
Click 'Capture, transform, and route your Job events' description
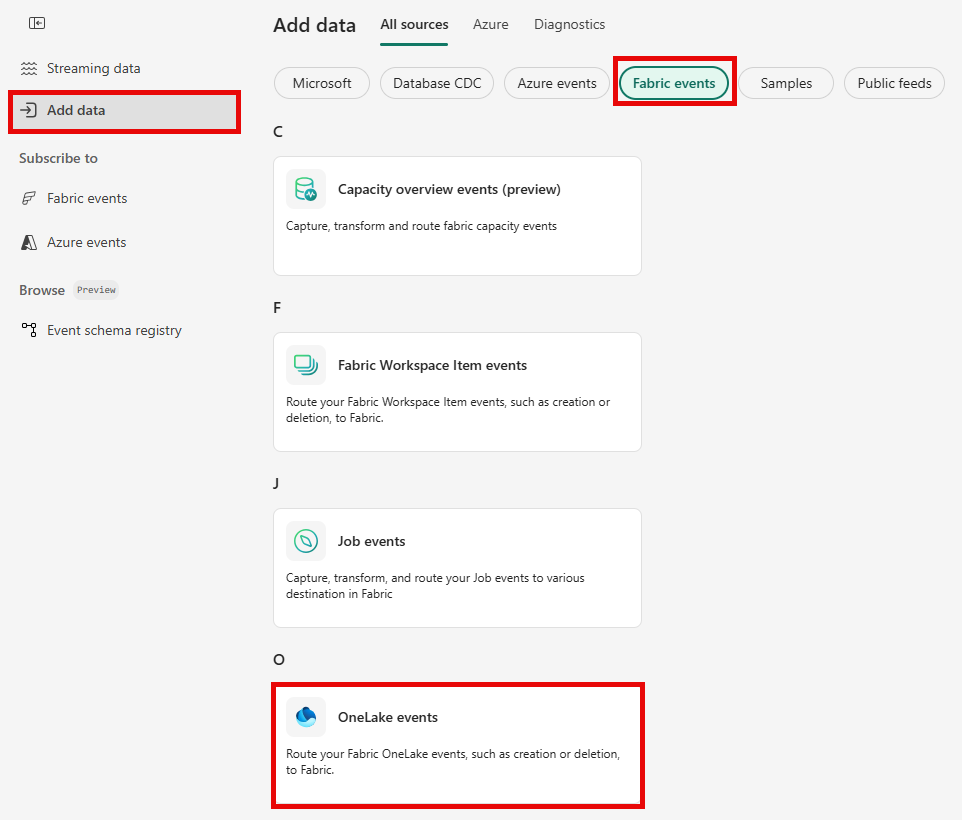tap(435, 586)
